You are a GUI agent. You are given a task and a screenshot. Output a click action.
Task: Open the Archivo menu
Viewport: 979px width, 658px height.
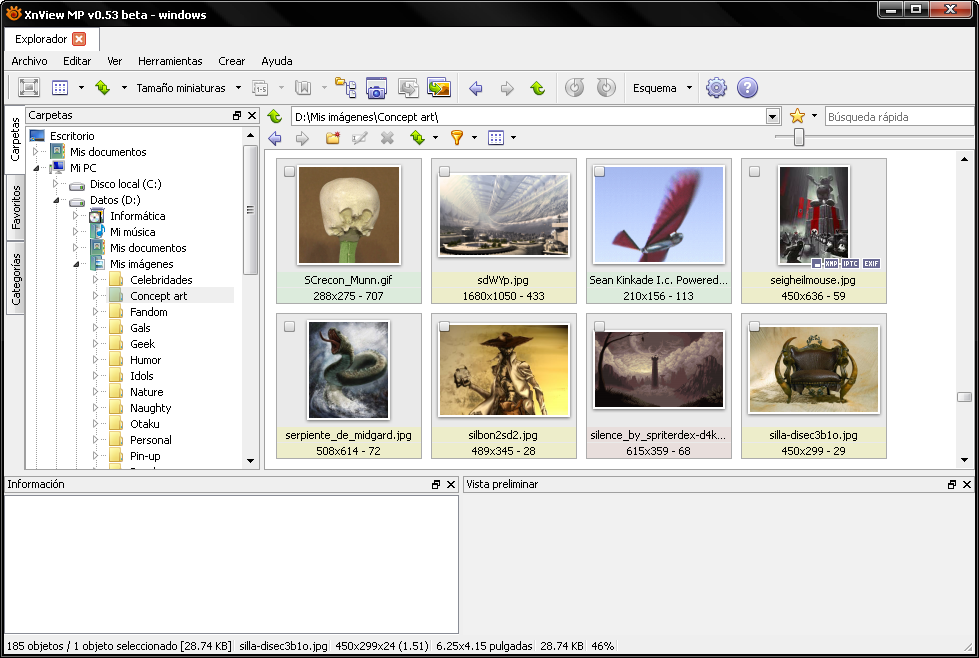click(29, 61)
